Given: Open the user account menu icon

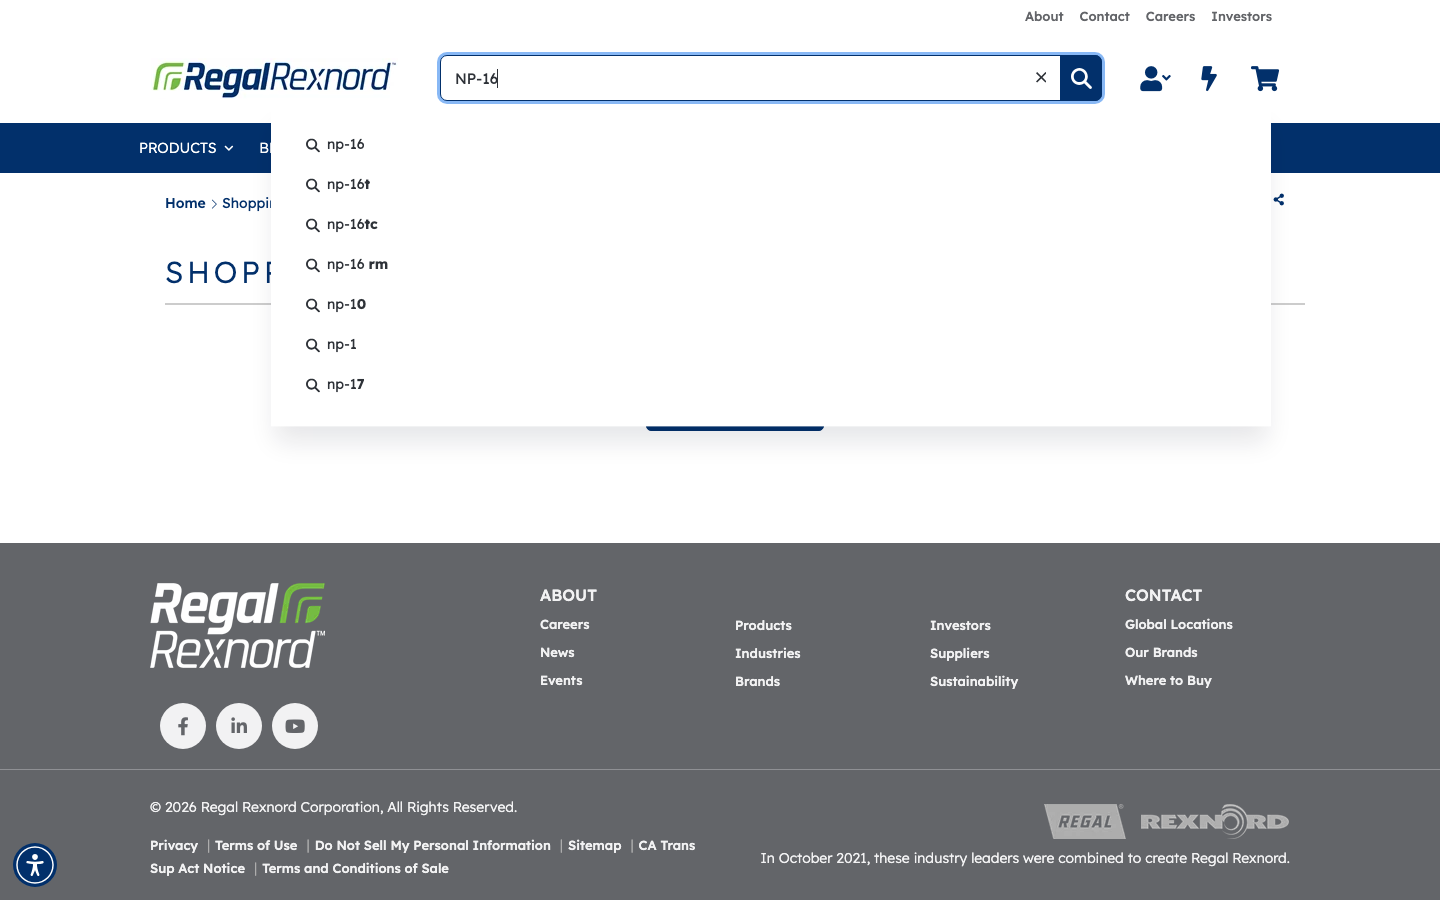Looking at the screenshot, I should coord(1155,78).
